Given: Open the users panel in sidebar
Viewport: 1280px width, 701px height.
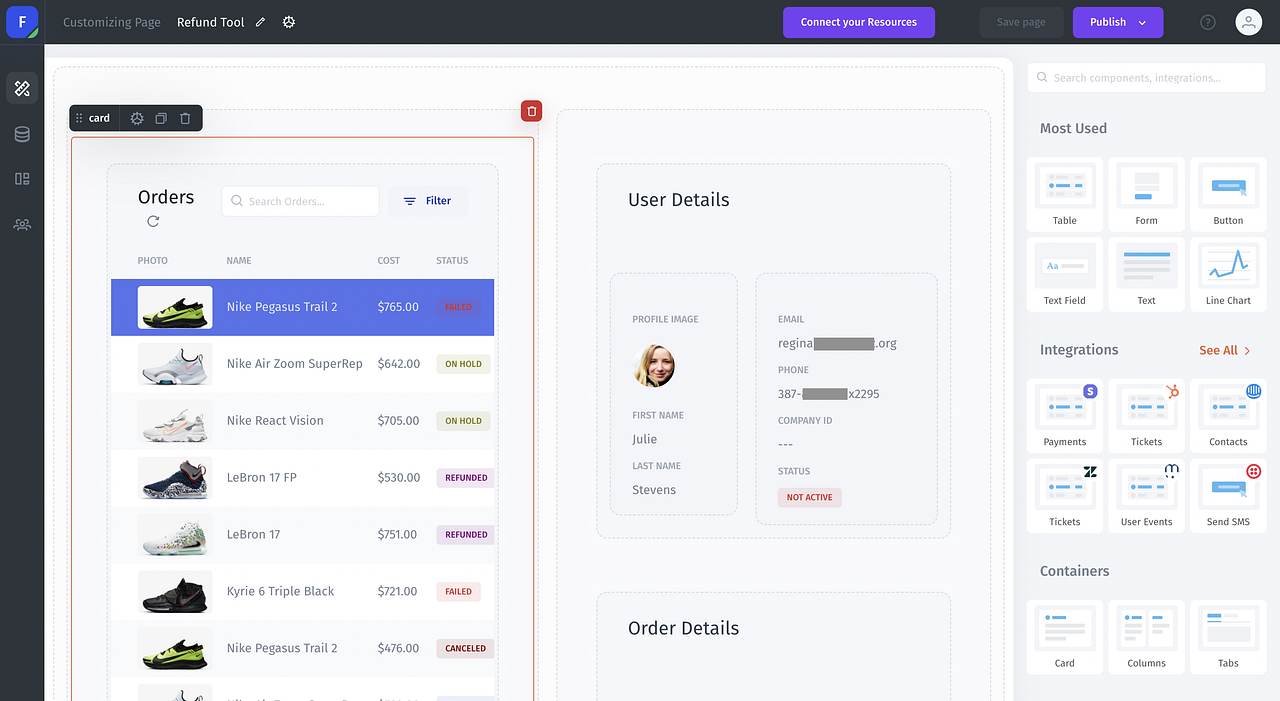Looking at the screenshot, I should point(22,224).
